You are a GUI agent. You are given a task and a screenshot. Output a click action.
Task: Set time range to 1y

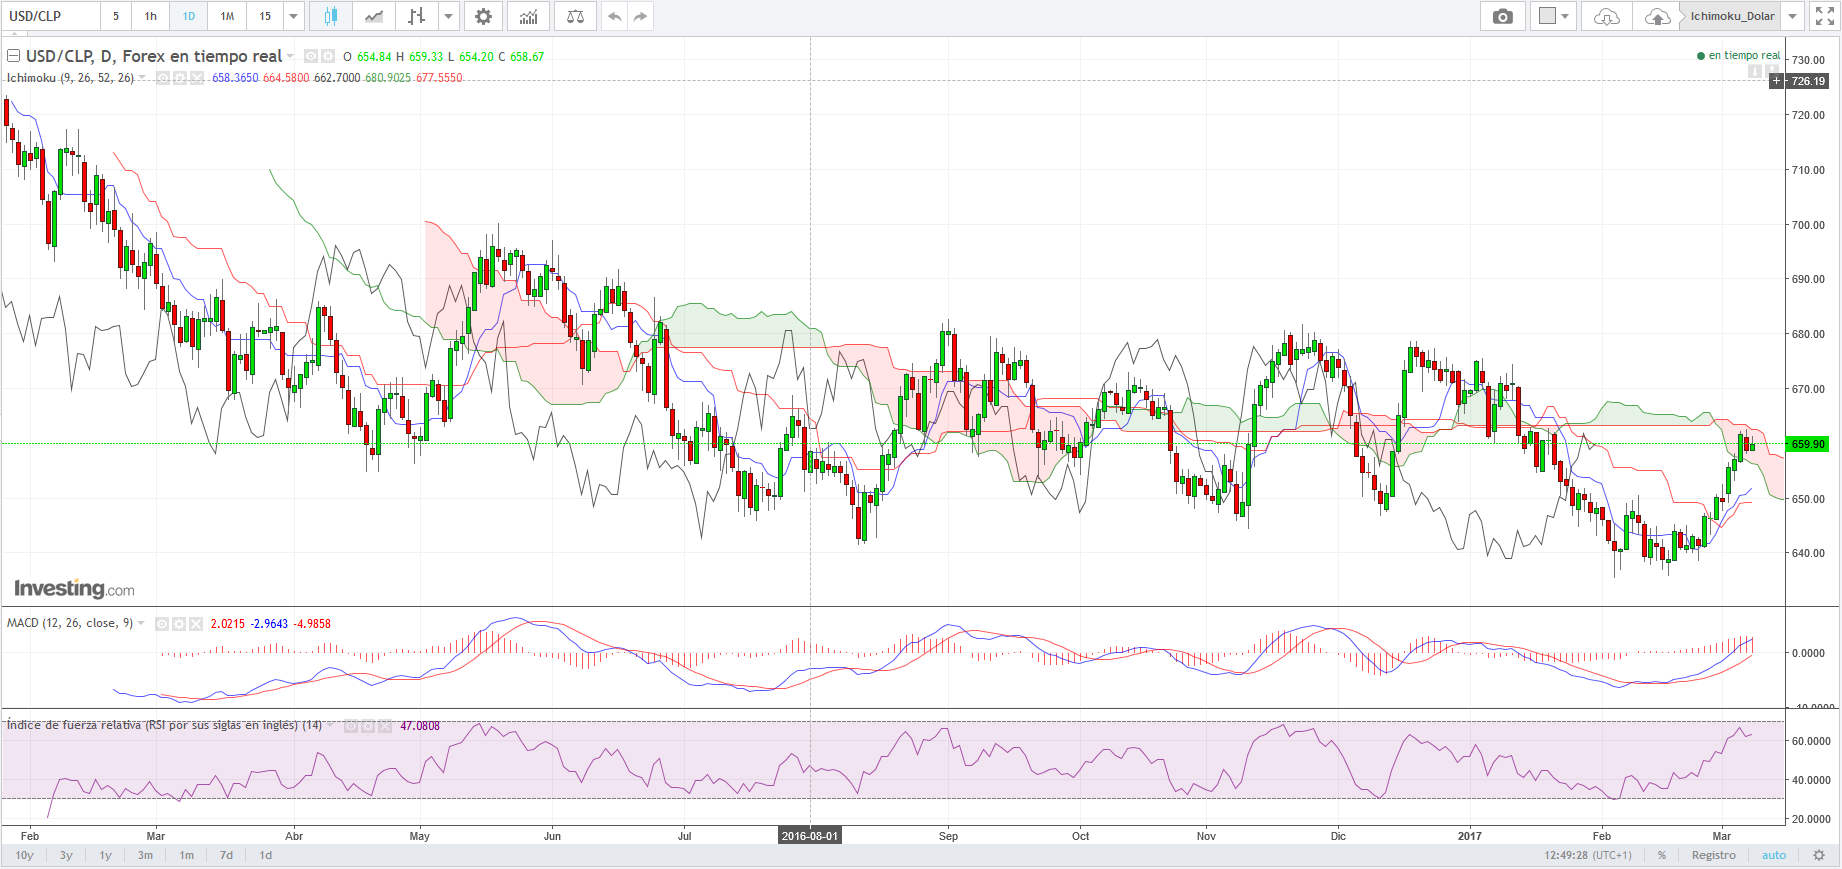click(105, 855)
